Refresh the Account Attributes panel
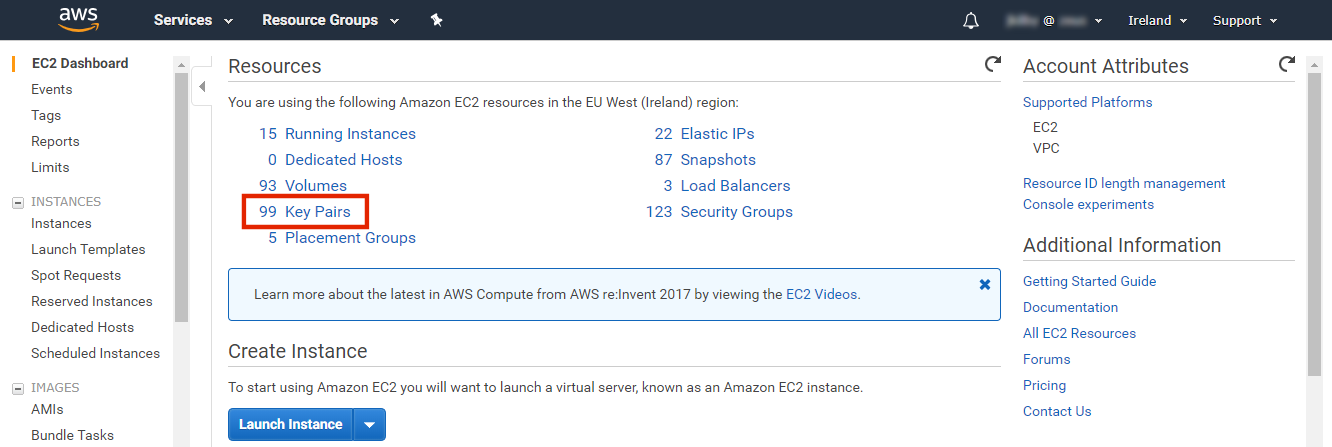This screenshot has height=447, width=1332. (x=1287, y=64)
